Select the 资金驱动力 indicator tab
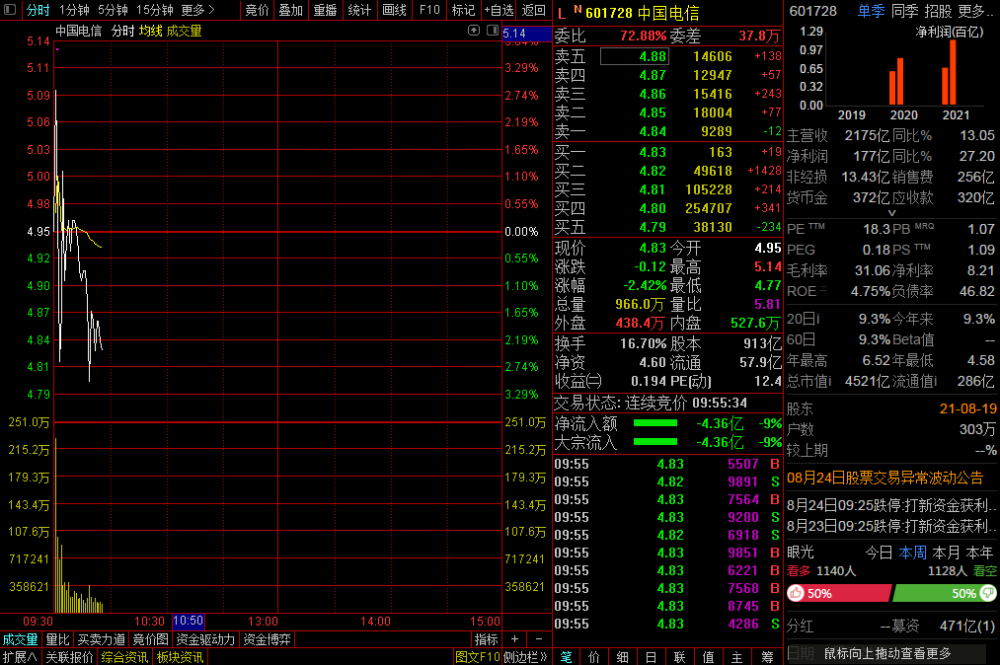The image size is (1000, 665). [x=205, y=639]
